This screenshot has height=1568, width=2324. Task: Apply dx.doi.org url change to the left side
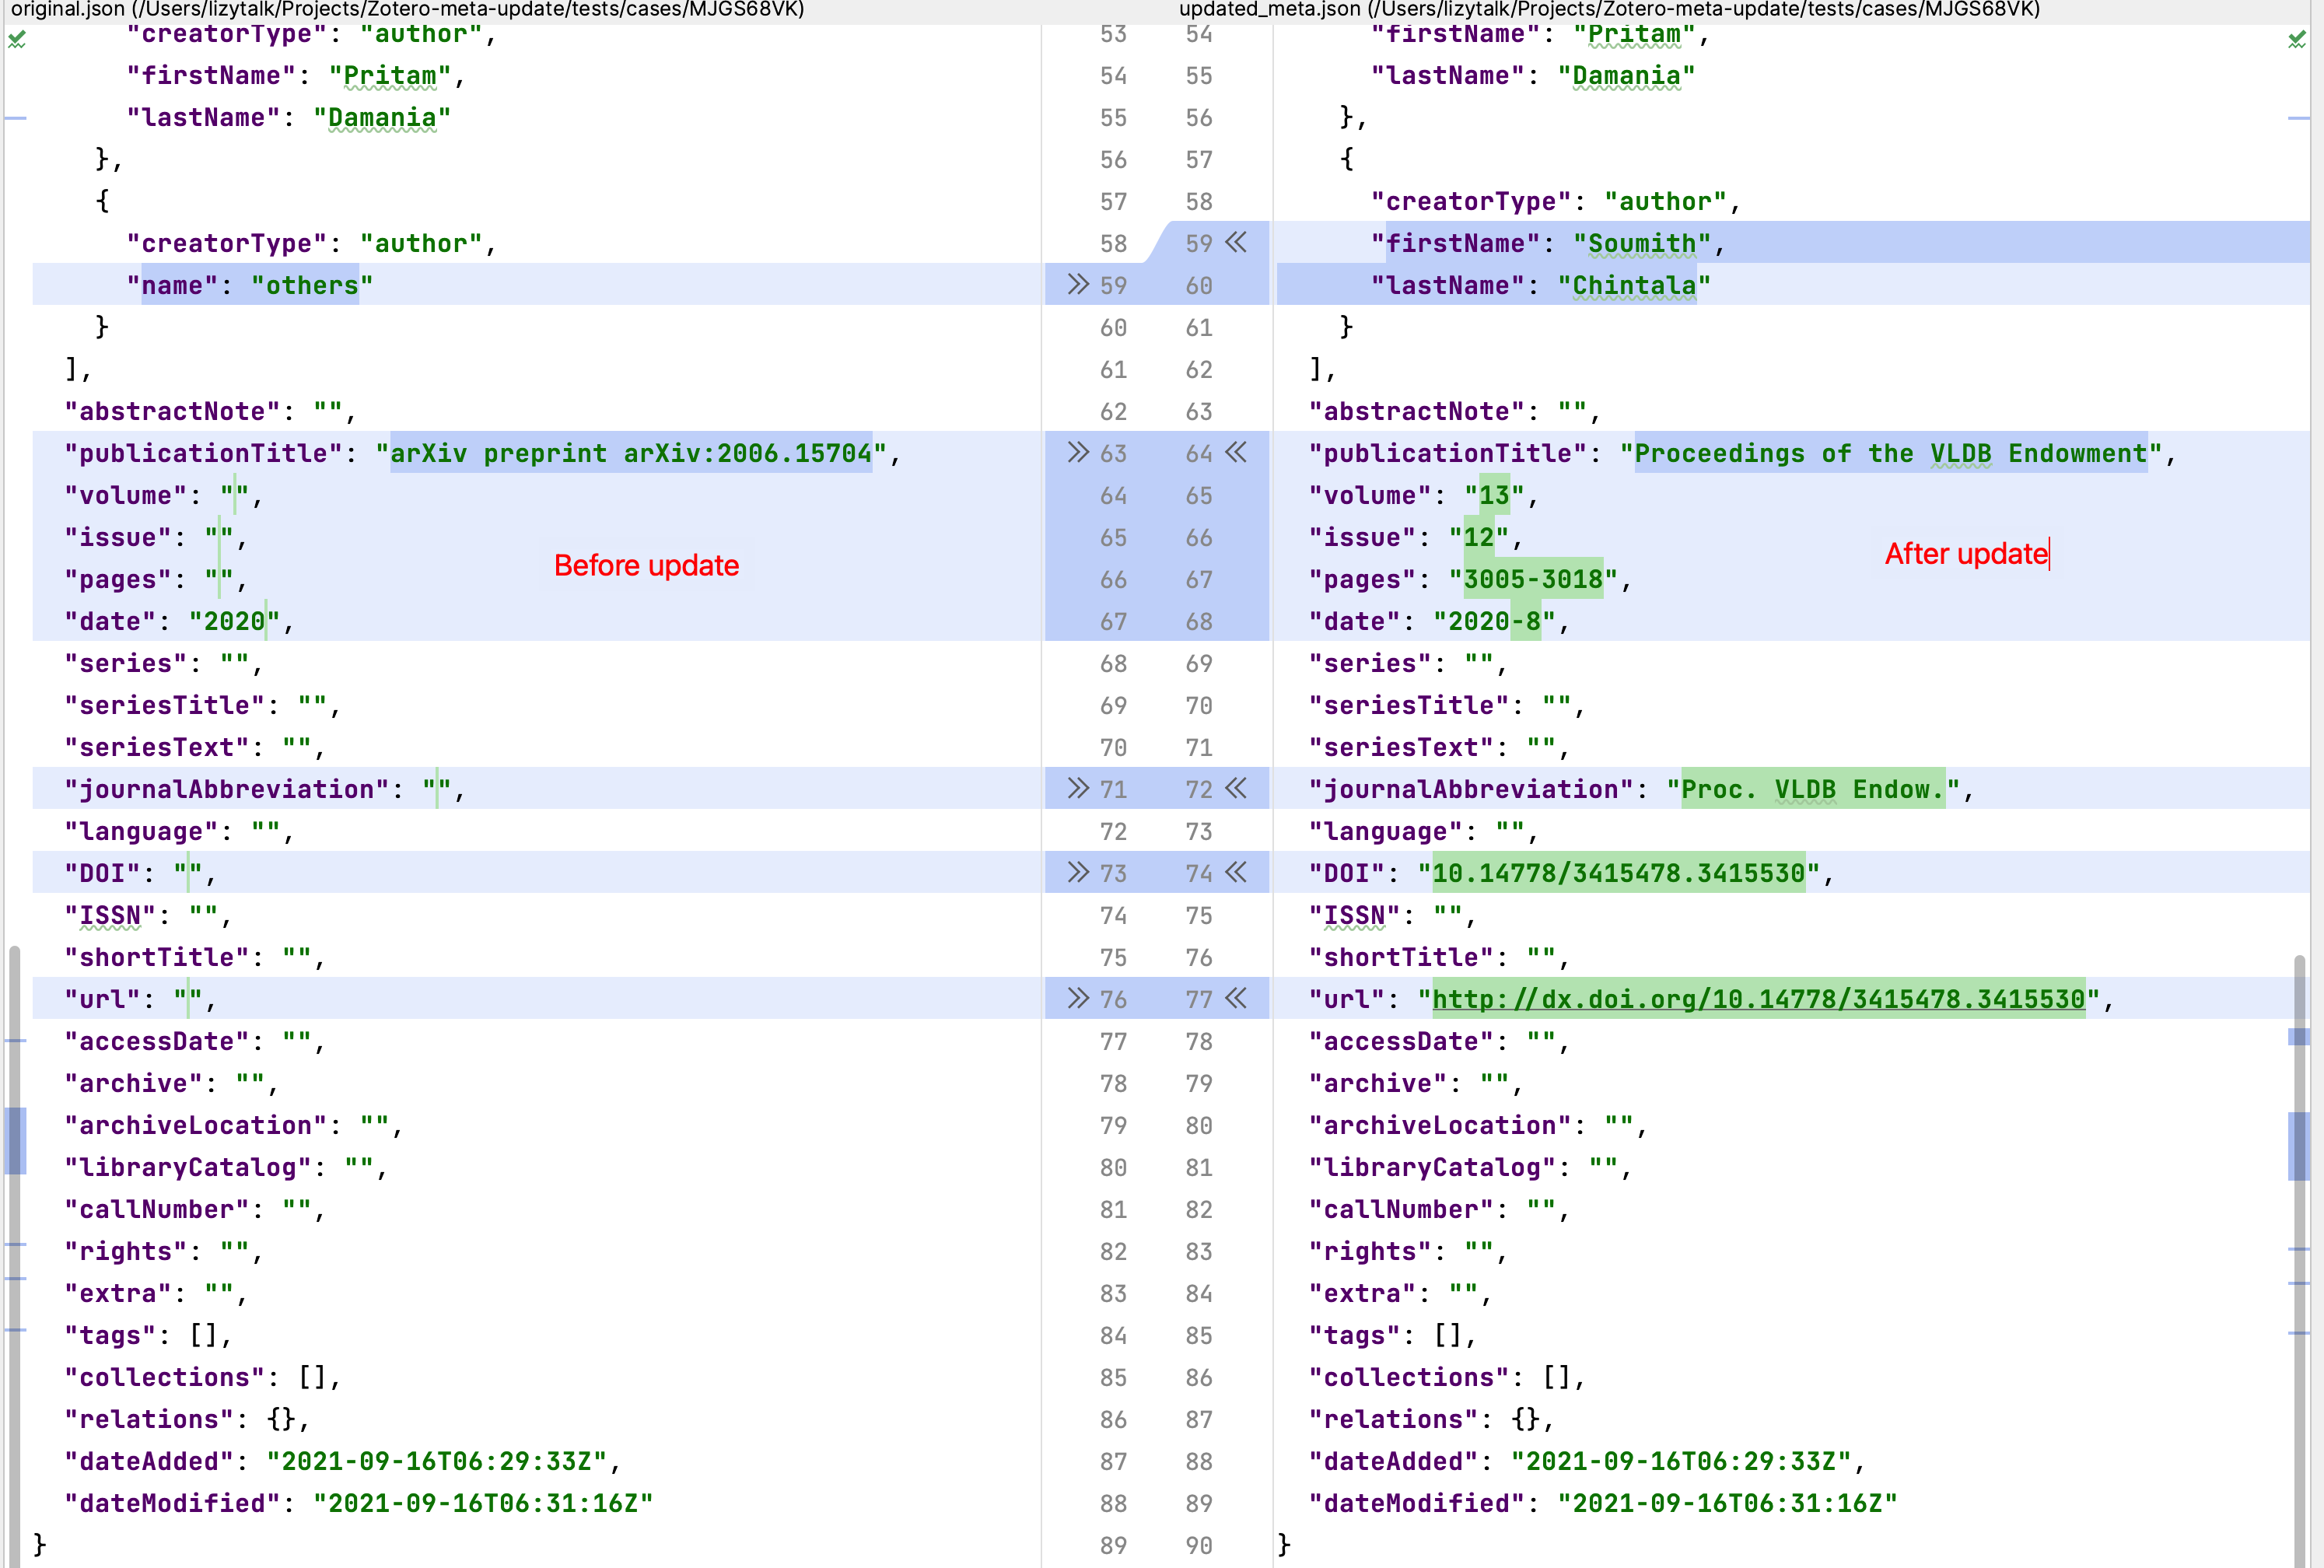(x=1237, y=999)
